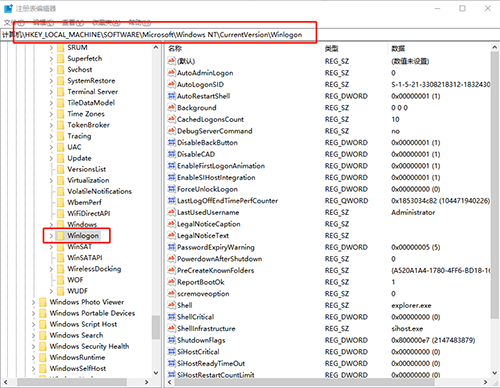The width and height of the screenshot is (500, 388).
Task: Click the tree pane scroll-right arrow
Action: pos(147,382)
